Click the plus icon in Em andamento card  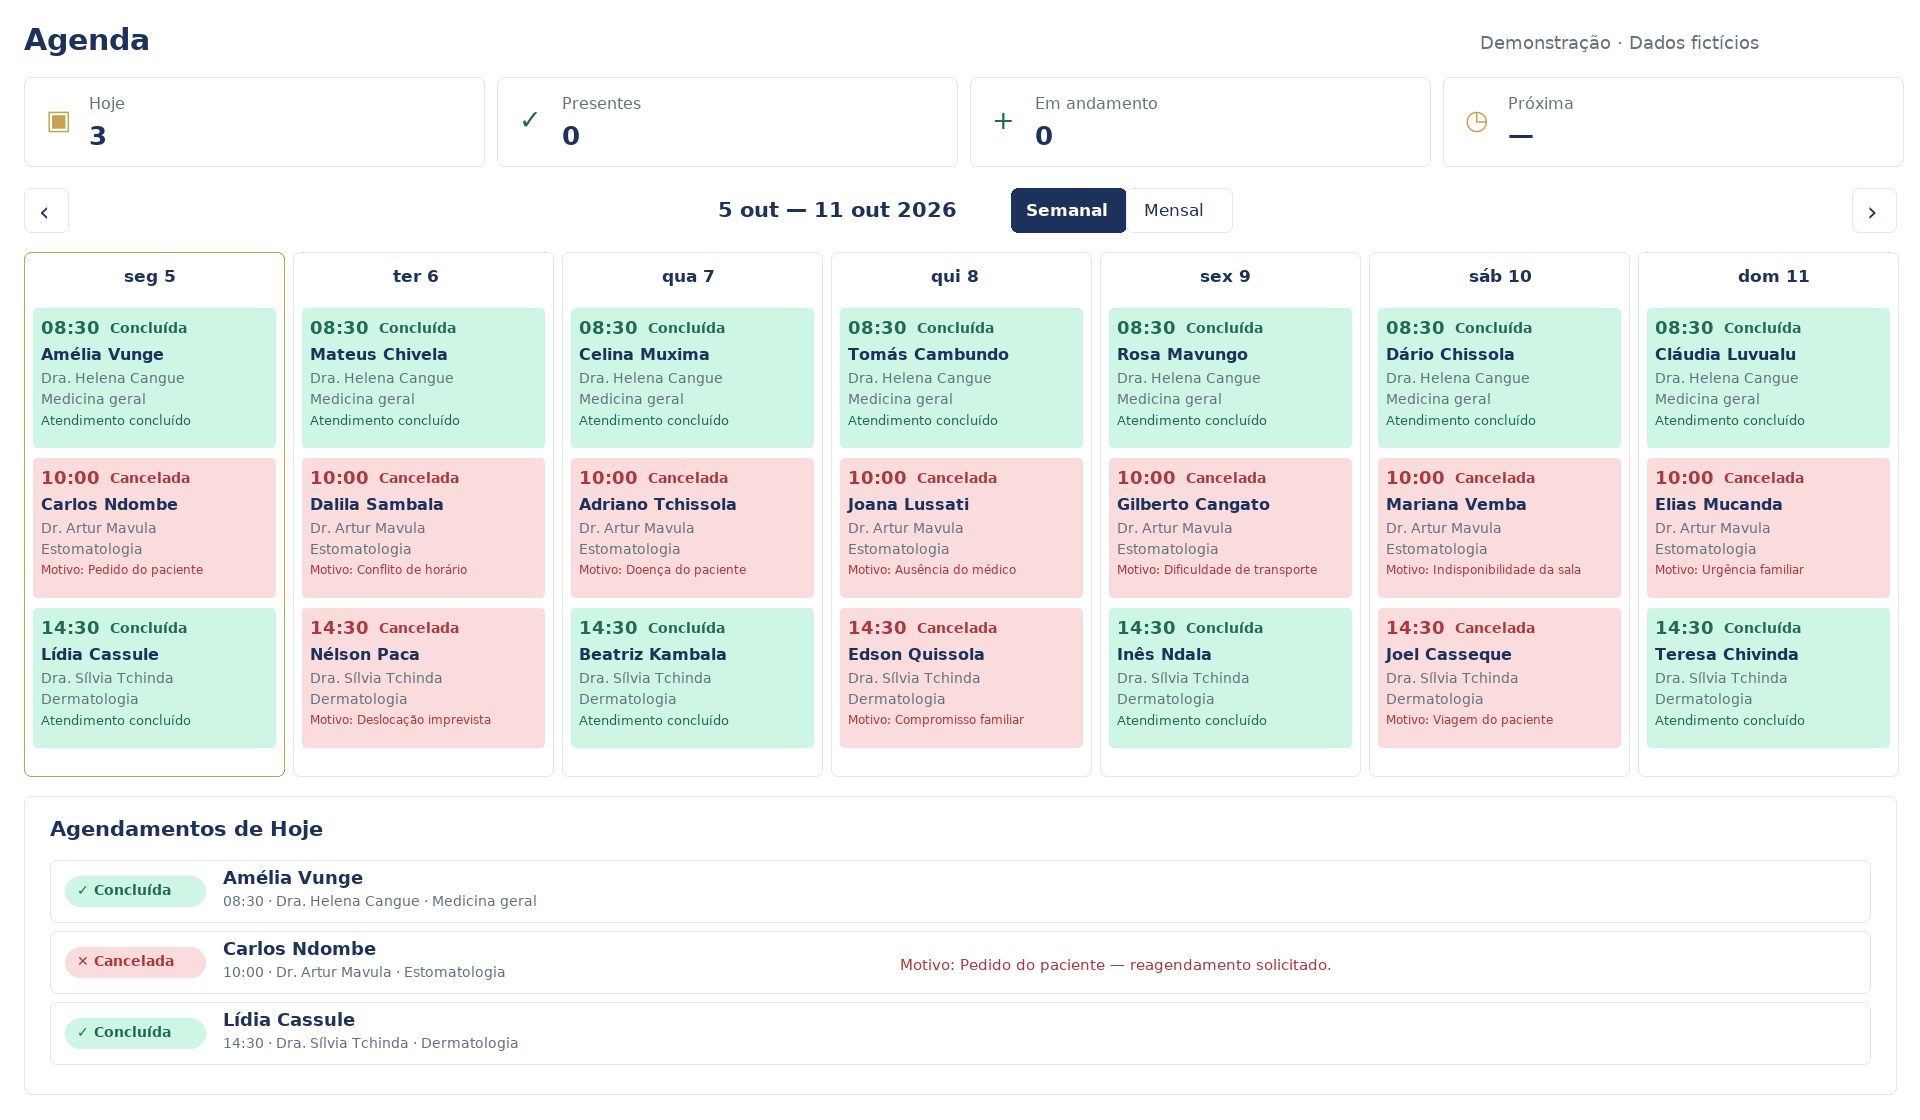point(1003,122)
